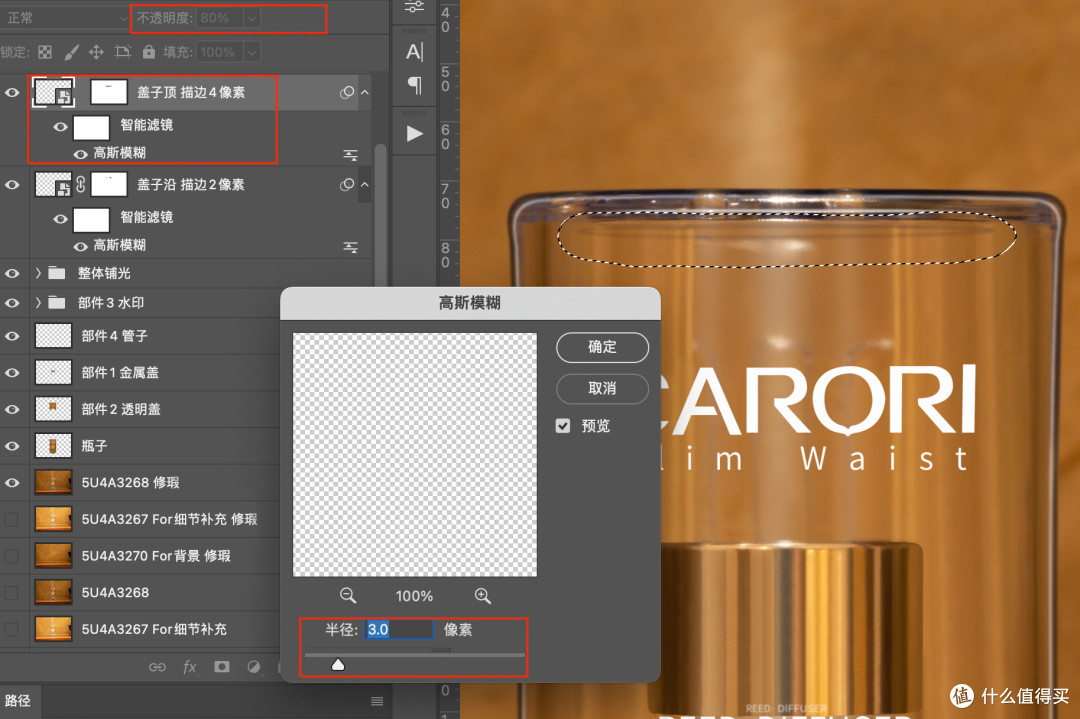1080x719 pixels.
Task: Click smart filter indicator on 盖子沿 描边2像素 layer
Action: click(346, 185)
